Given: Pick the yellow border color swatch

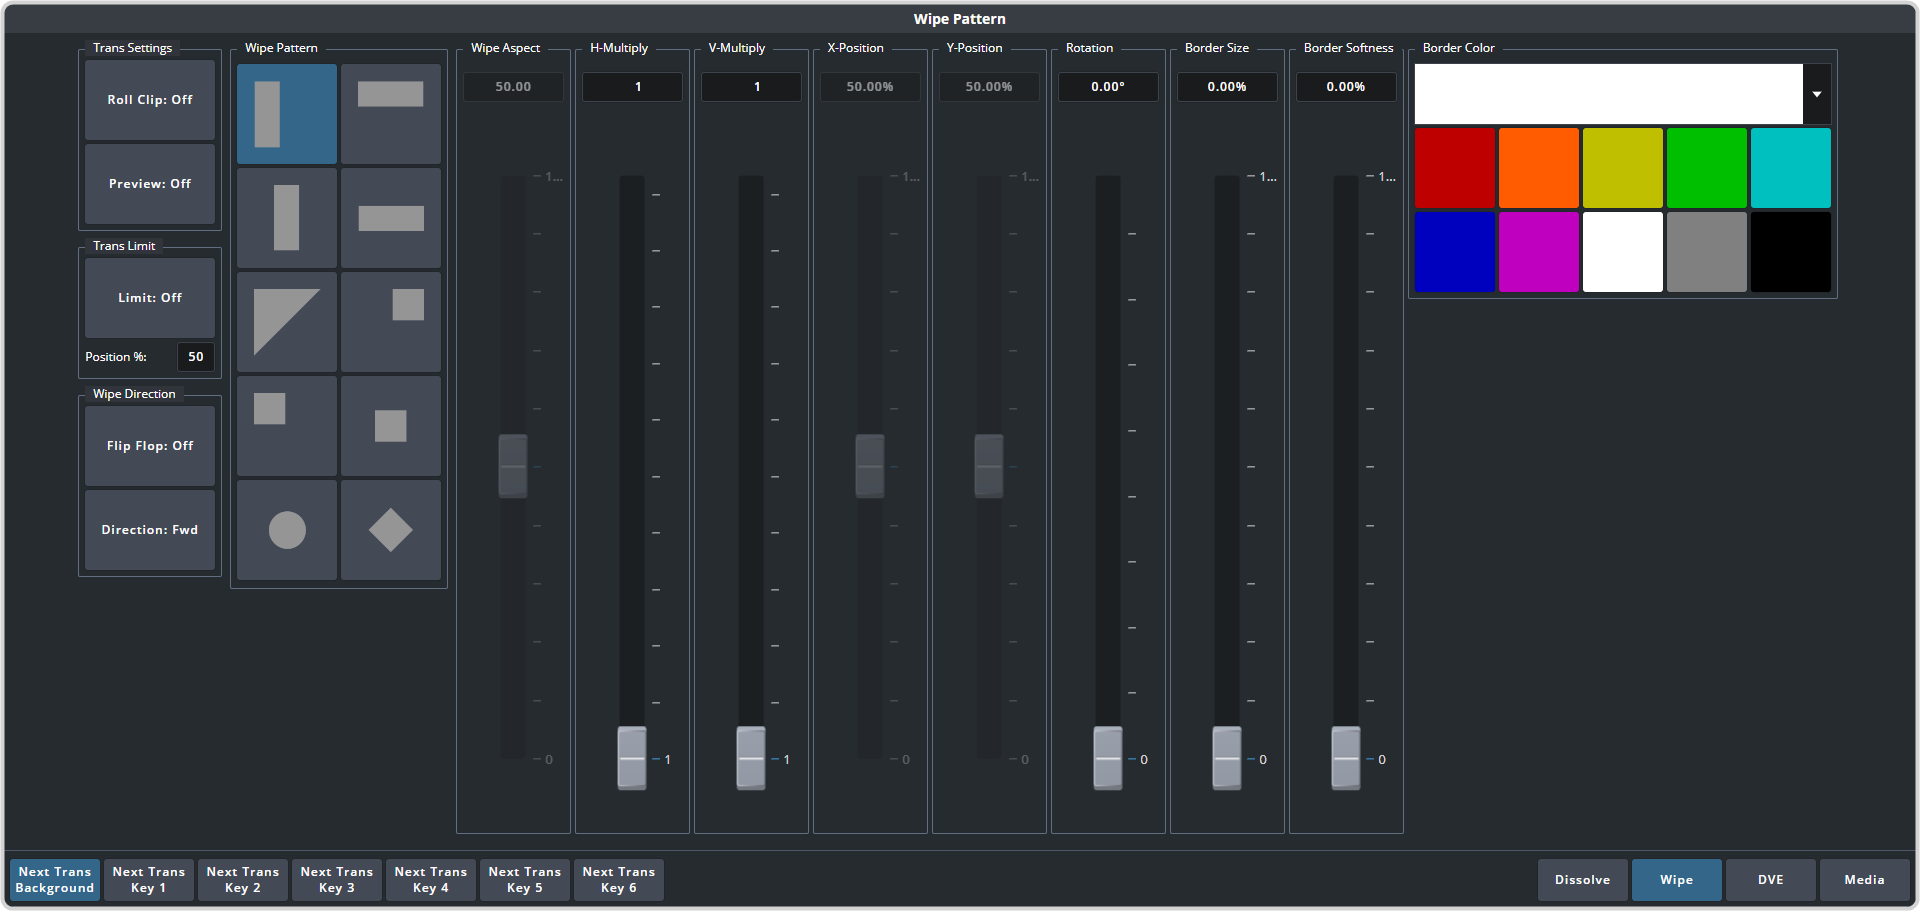Looking at the screenshot, I should [1623, 168].
